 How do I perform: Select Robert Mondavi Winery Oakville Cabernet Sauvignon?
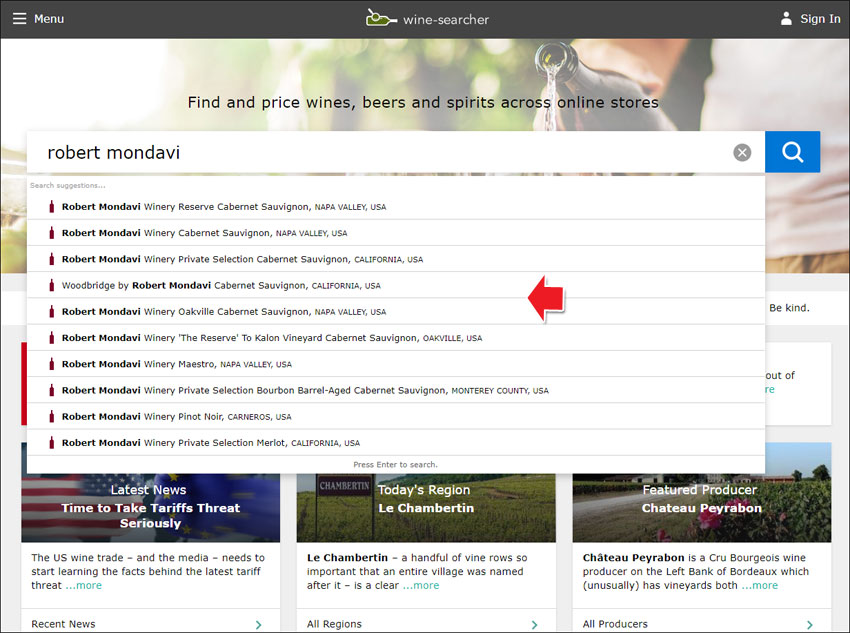pos(396,311)
